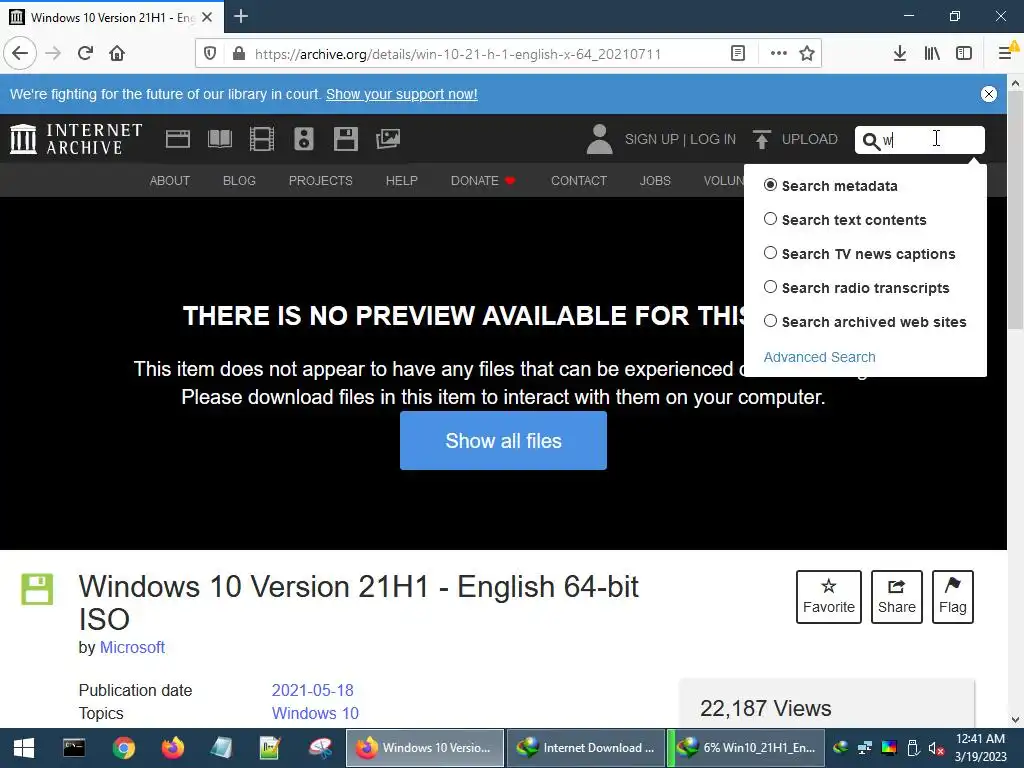Open tracking protection shield in address bar
1024x768 pixels.
click(x=210, y=54)
